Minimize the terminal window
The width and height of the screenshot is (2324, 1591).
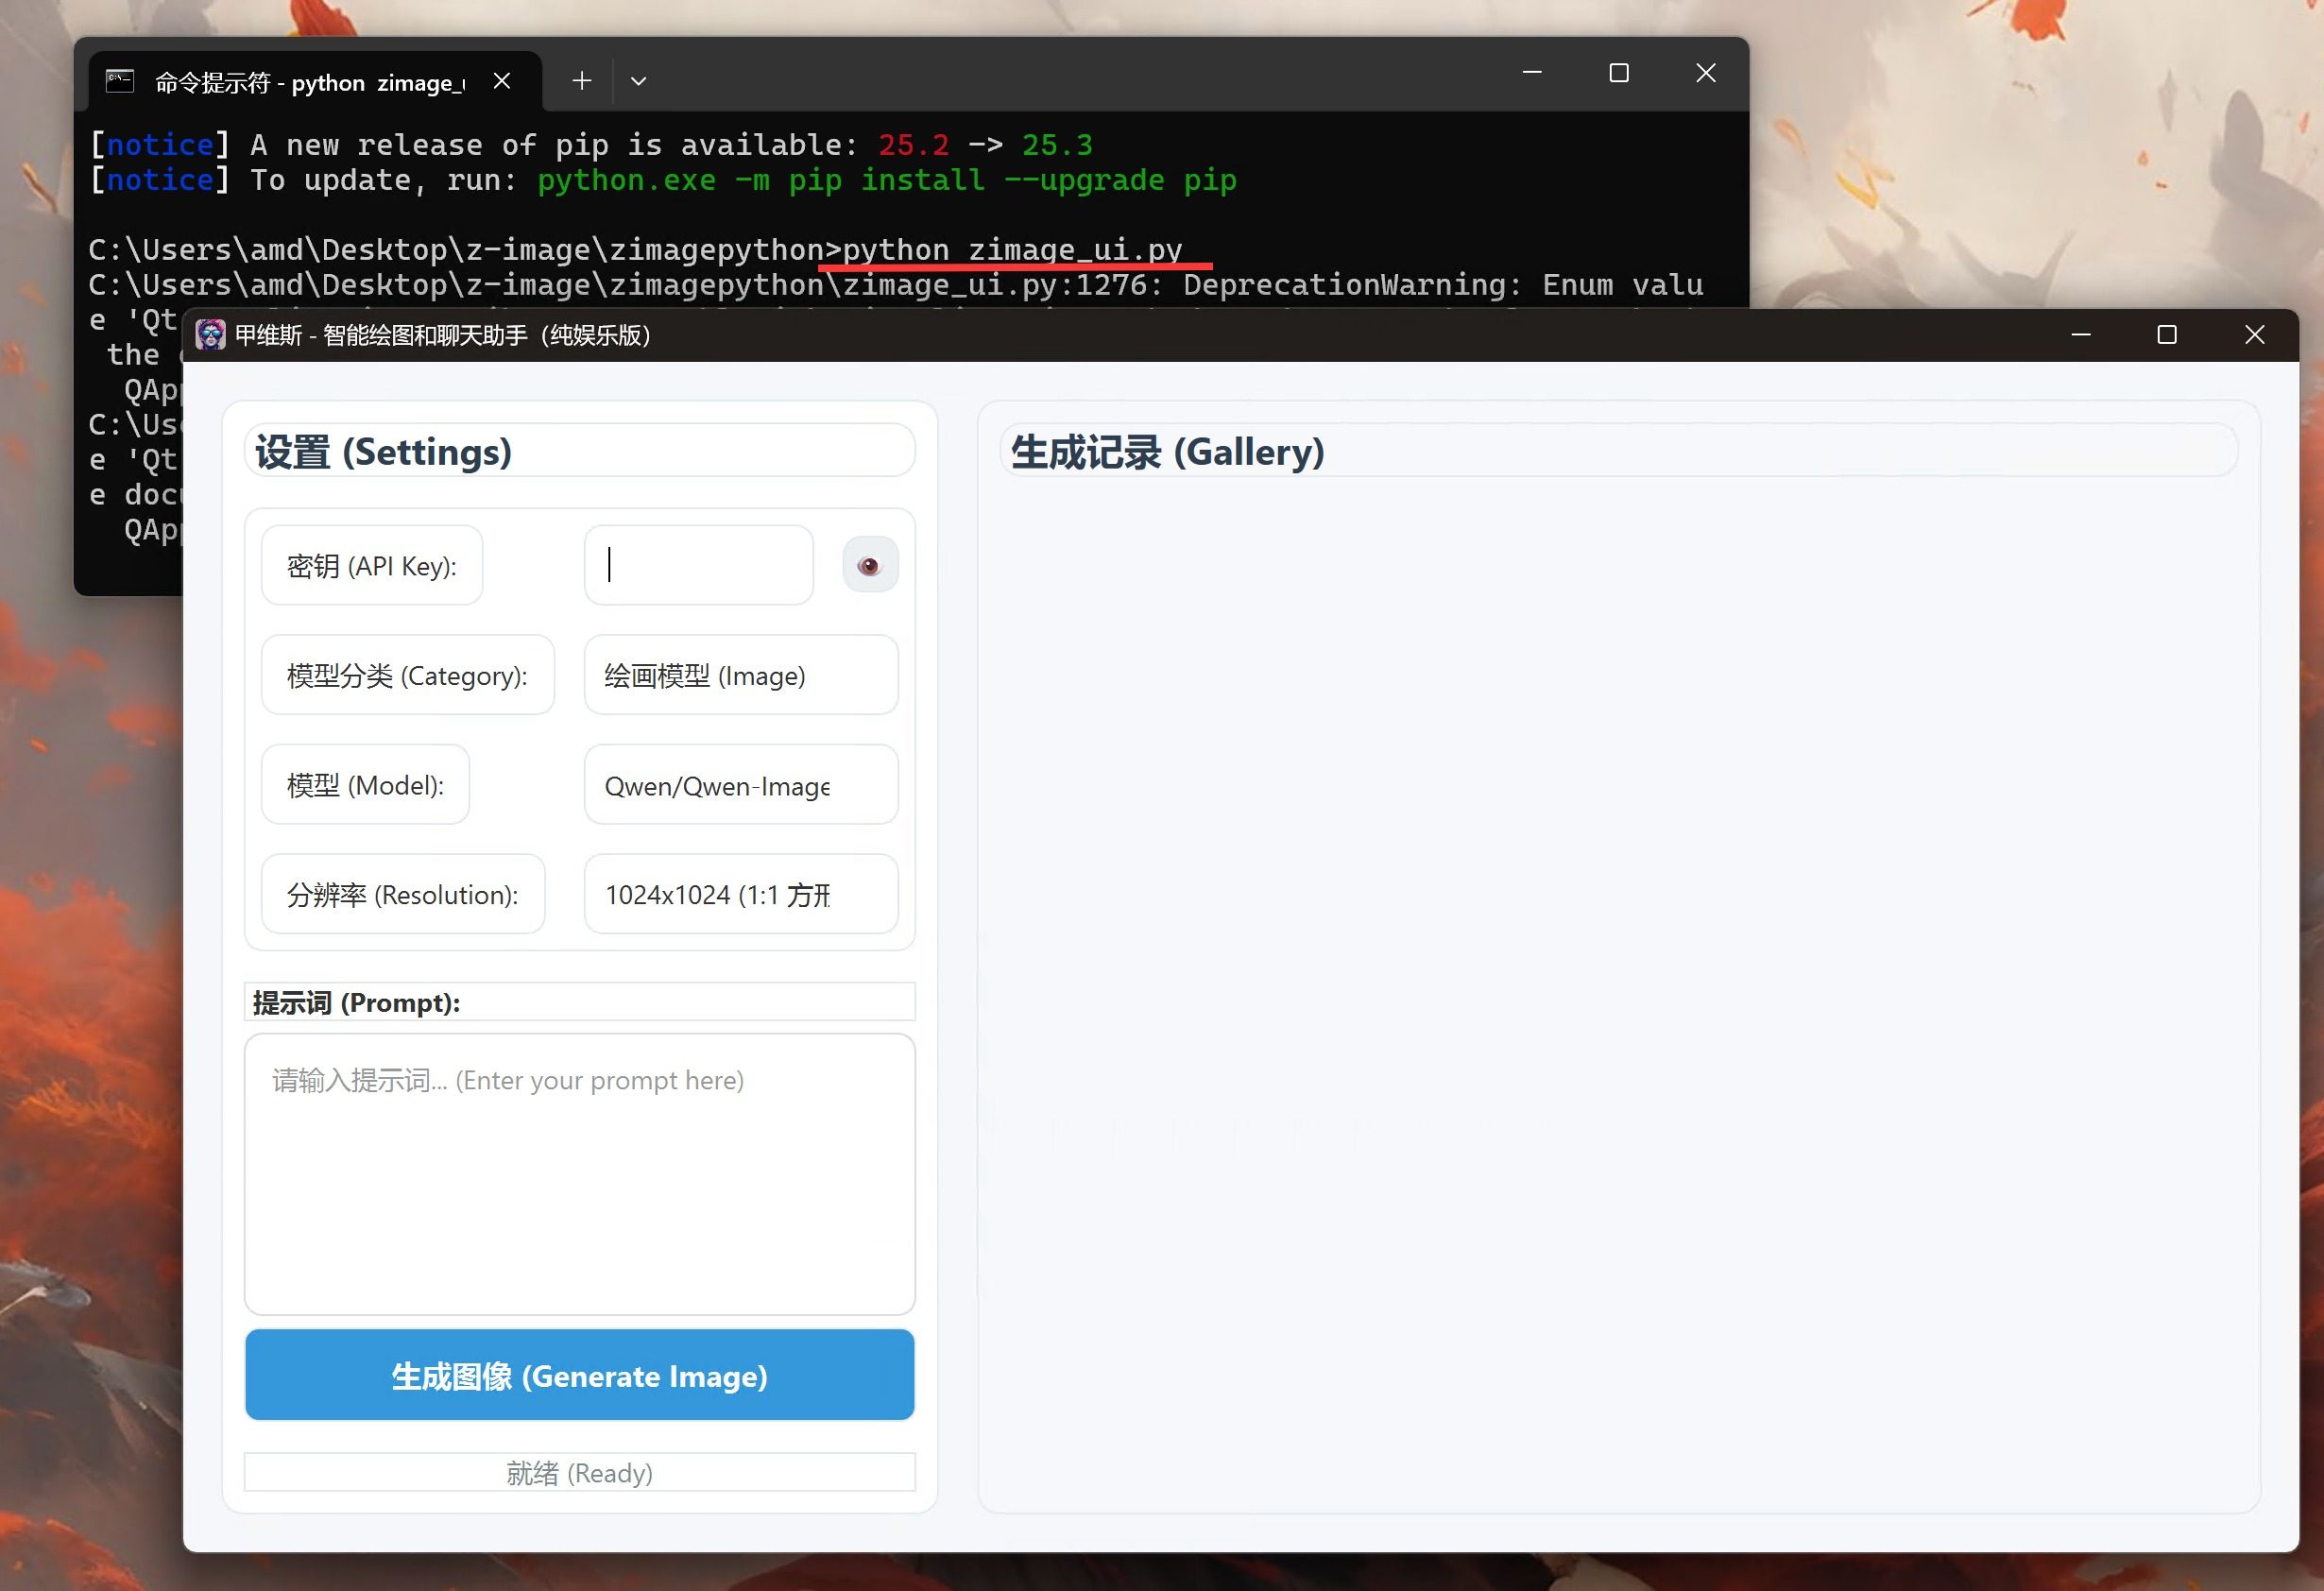[x=1531, y=73]
